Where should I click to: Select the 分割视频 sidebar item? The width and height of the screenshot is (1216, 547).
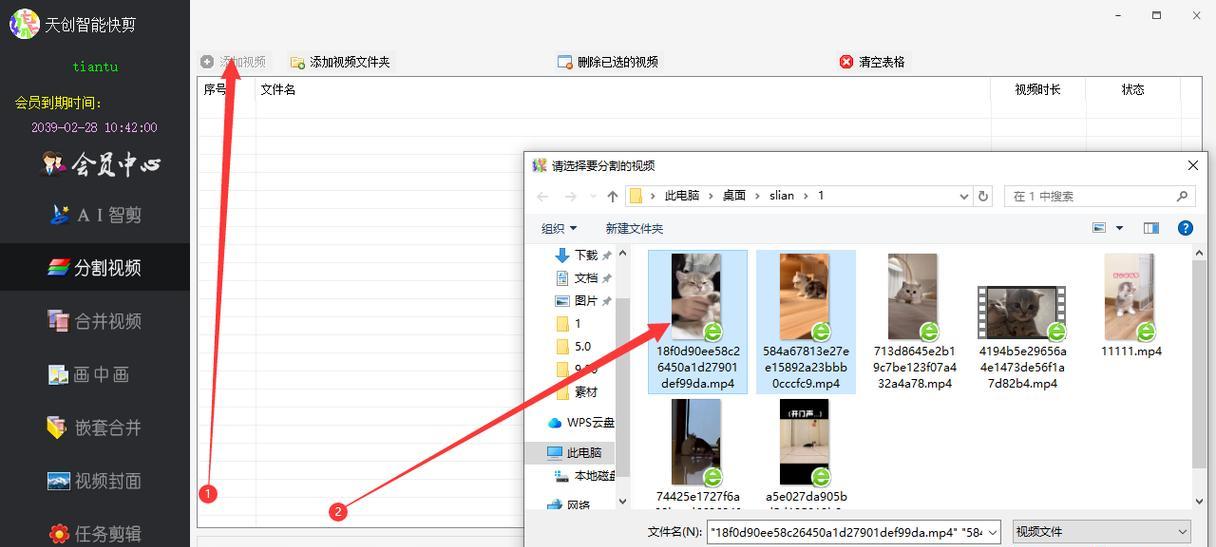coord(95,268)
